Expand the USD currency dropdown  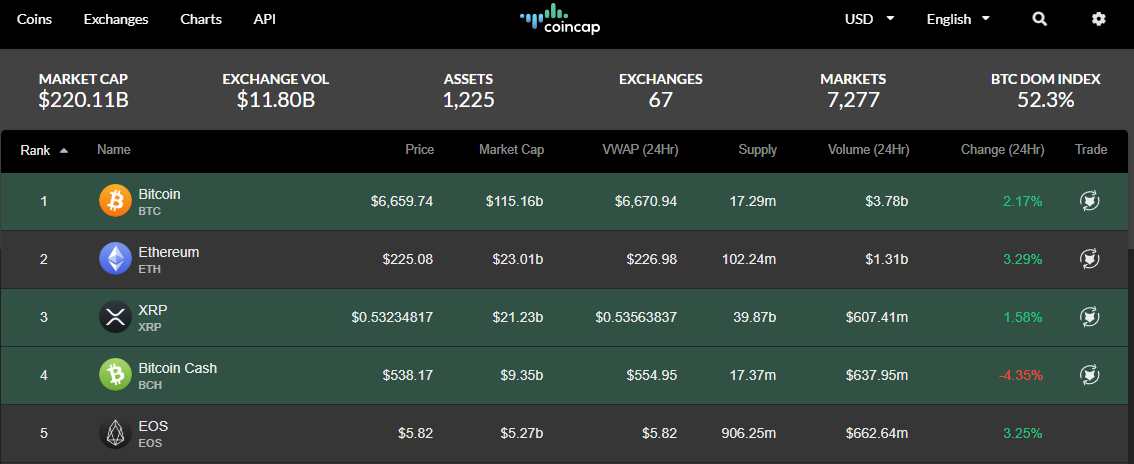coord(869,19)
